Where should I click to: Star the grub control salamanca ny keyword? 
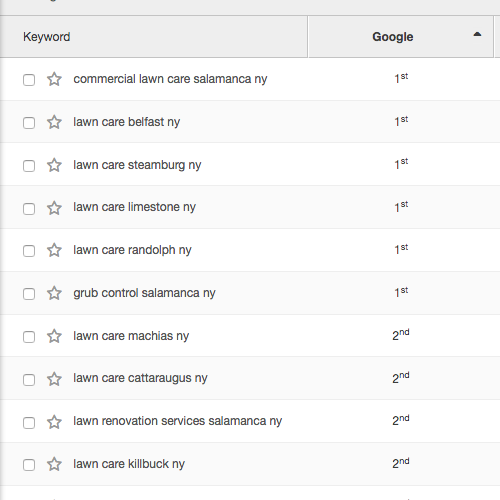(x=54, y=293)
